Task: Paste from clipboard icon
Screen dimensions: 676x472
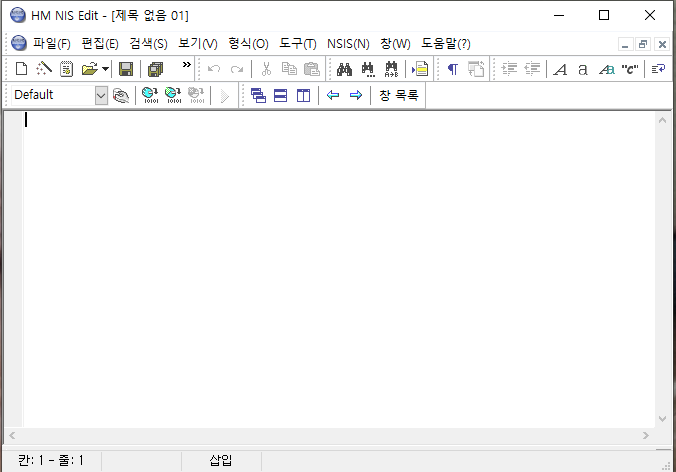Action: coord(312,69)
